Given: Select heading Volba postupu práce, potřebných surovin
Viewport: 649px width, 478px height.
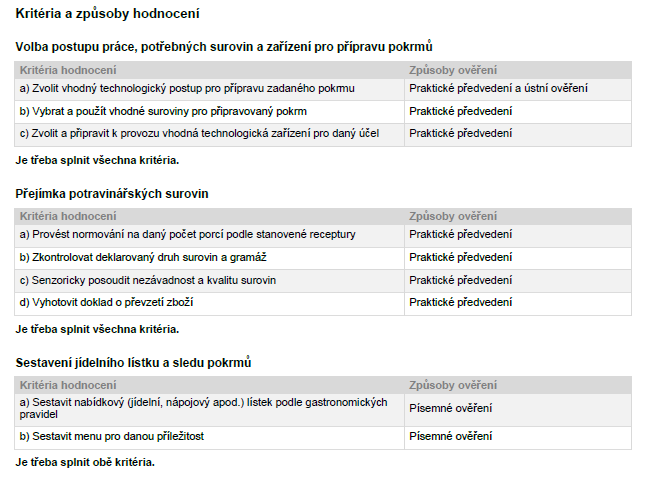Looking at the screenshot, I should (x=224, y=46).
